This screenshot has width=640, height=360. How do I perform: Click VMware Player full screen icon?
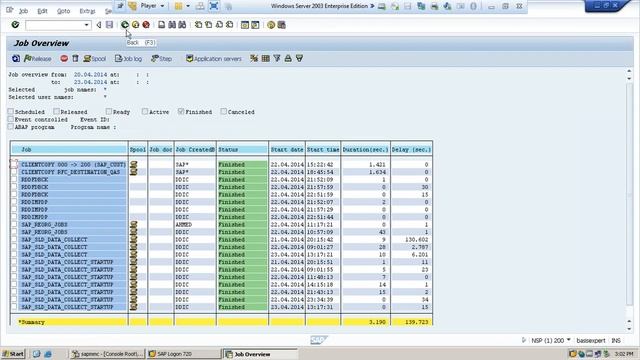coord(214,6)
